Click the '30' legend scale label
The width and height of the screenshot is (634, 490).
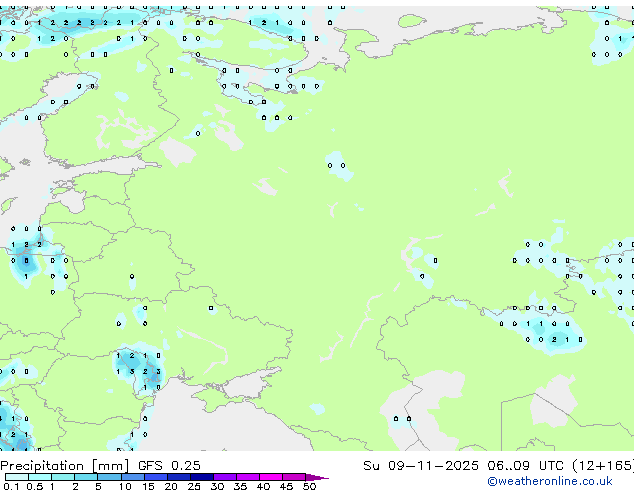coord(217,486)
